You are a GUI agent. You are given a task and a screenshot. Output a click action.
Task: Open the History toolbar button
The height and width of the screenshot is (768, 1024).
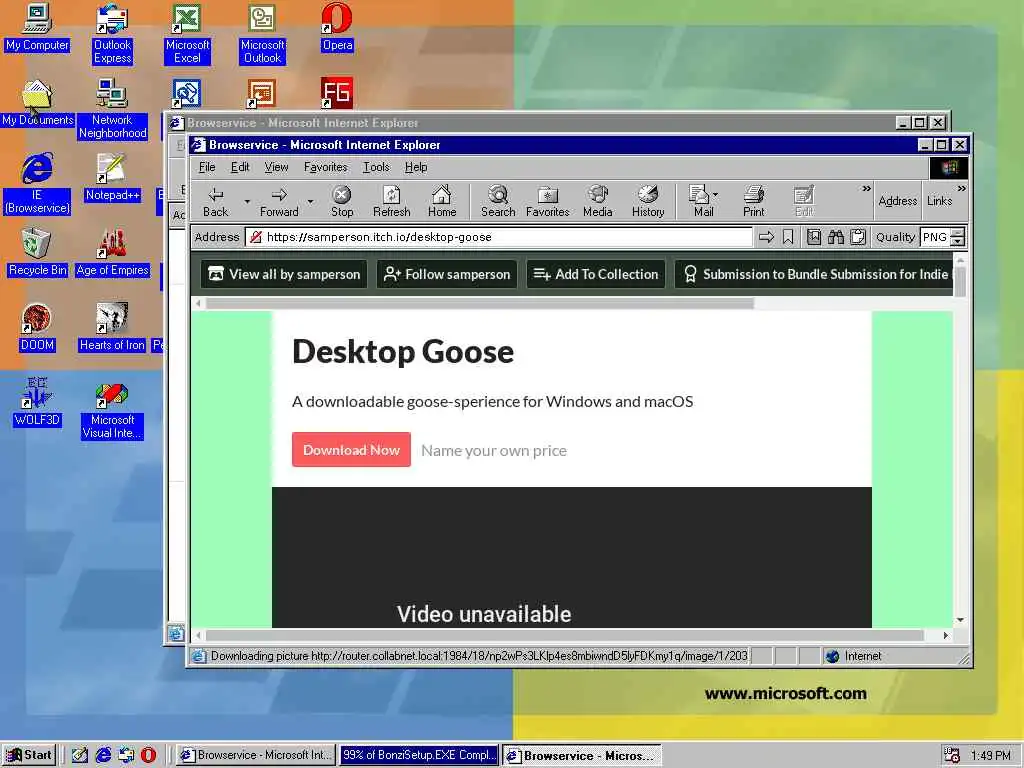point(648,201)
